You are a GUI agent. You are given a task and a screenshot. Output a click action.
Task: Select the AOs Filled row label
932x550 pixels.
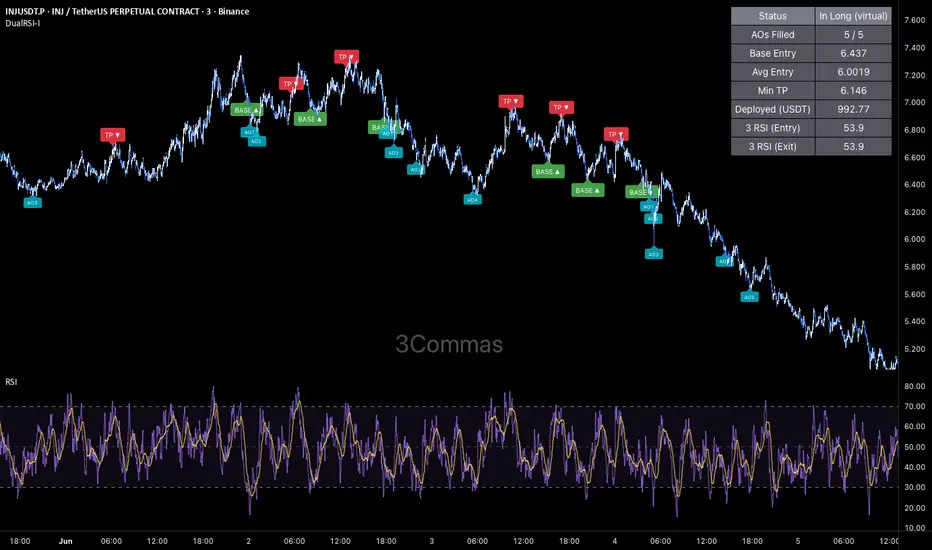[x=772, y=34]
